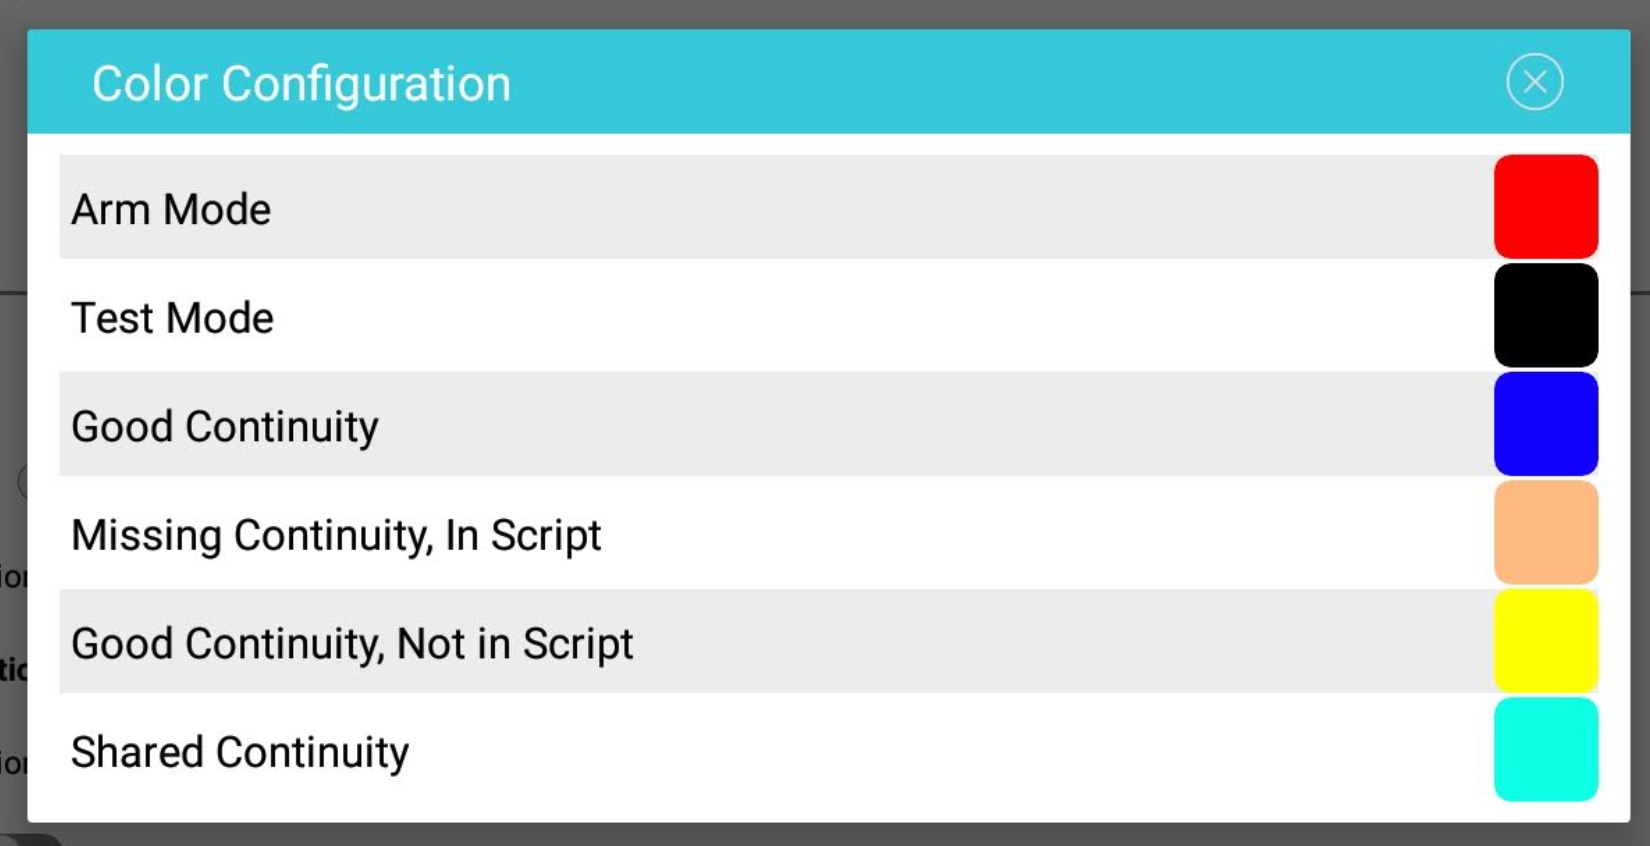Image resolution: width=1650 pixels, height=846 pixels.
Task: Click the Color Configuration title text
Action: (x=301, y=84)
